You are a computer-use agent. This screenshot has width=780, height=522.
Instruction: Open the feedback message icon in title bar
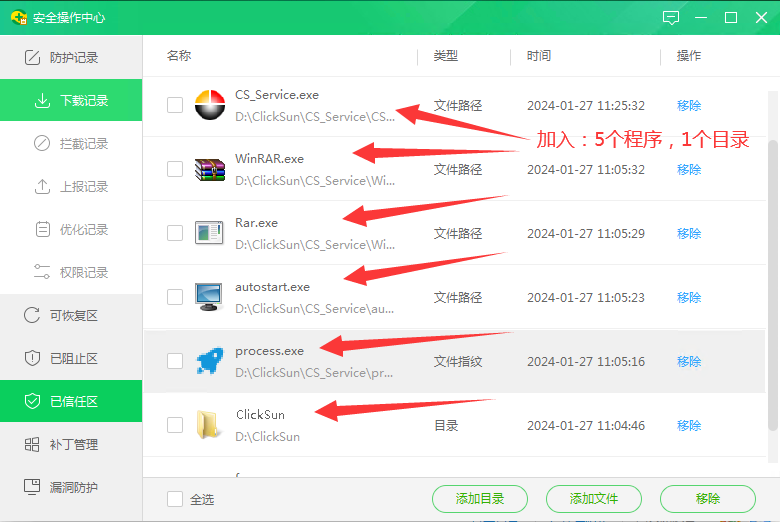click(671, 18)
